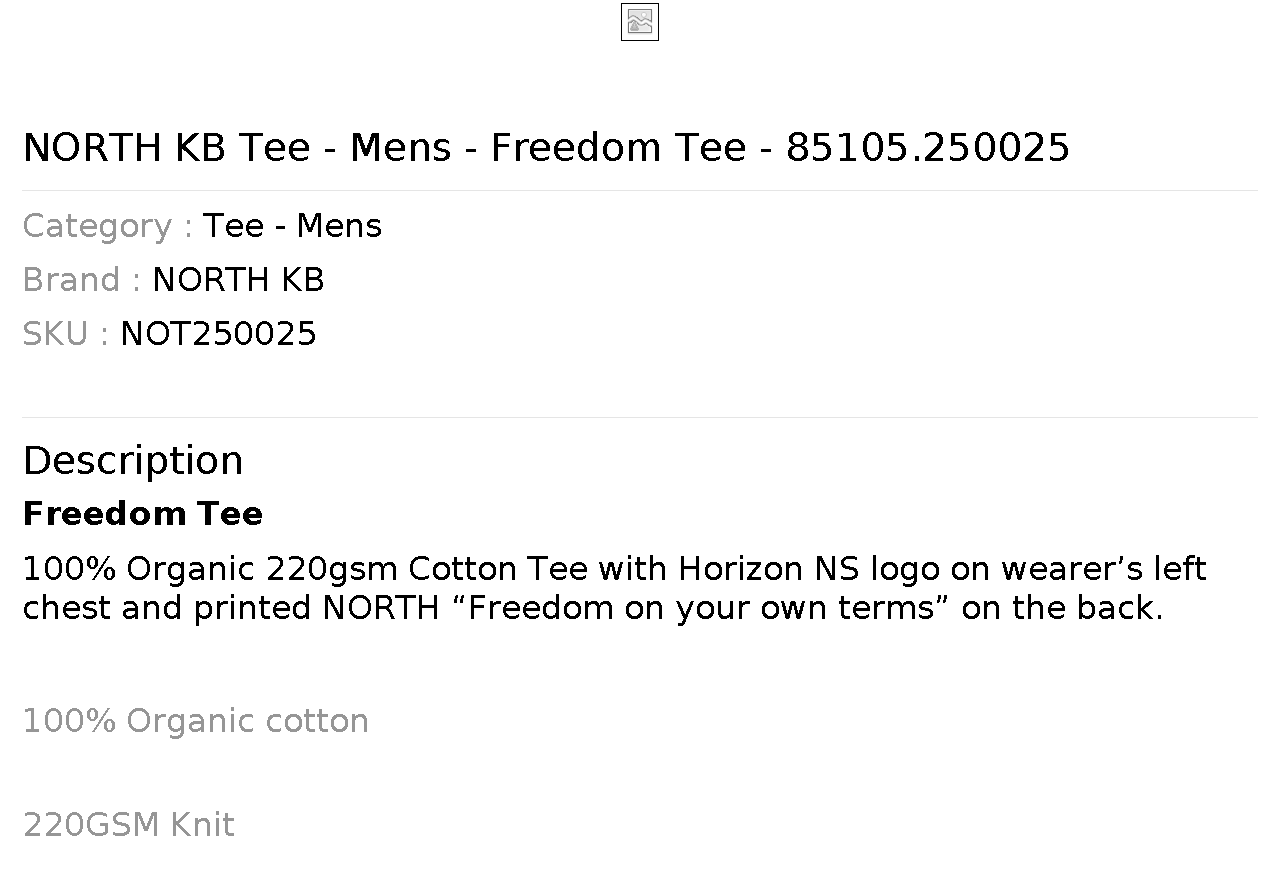Click the first description line mentioning Horizon NS logo
Viewport: 1280px width, 879px height.
pyautogui.click(x=614, y=569)
